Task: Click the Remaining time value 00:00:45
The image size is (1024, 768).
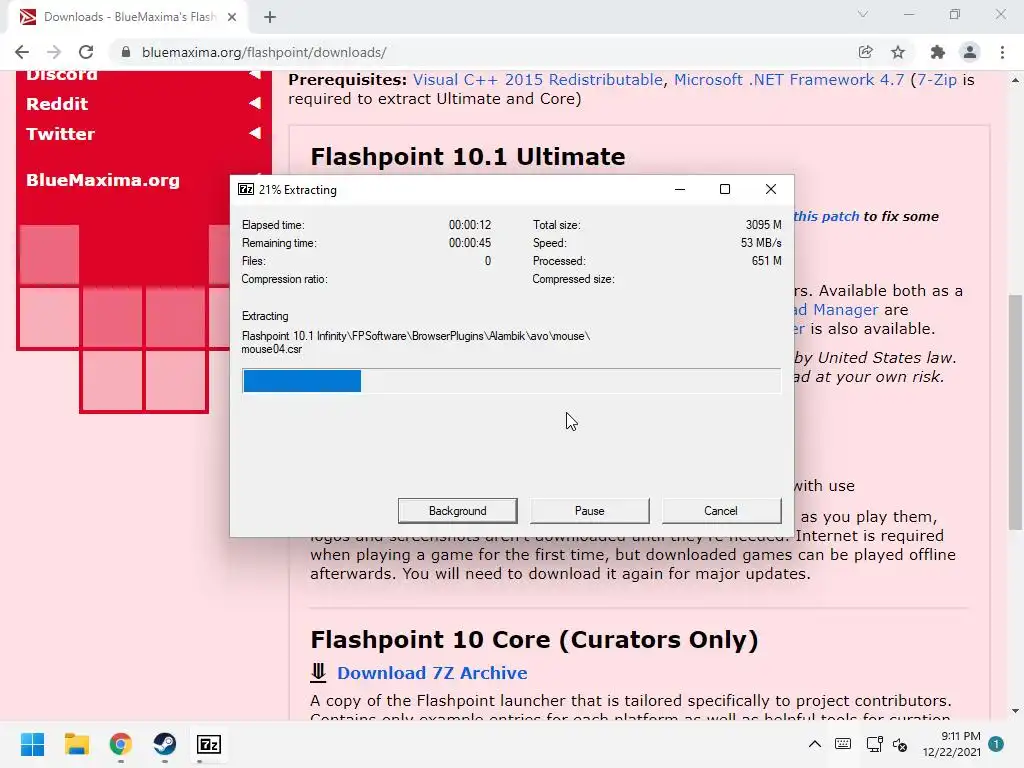Action: 470,243
